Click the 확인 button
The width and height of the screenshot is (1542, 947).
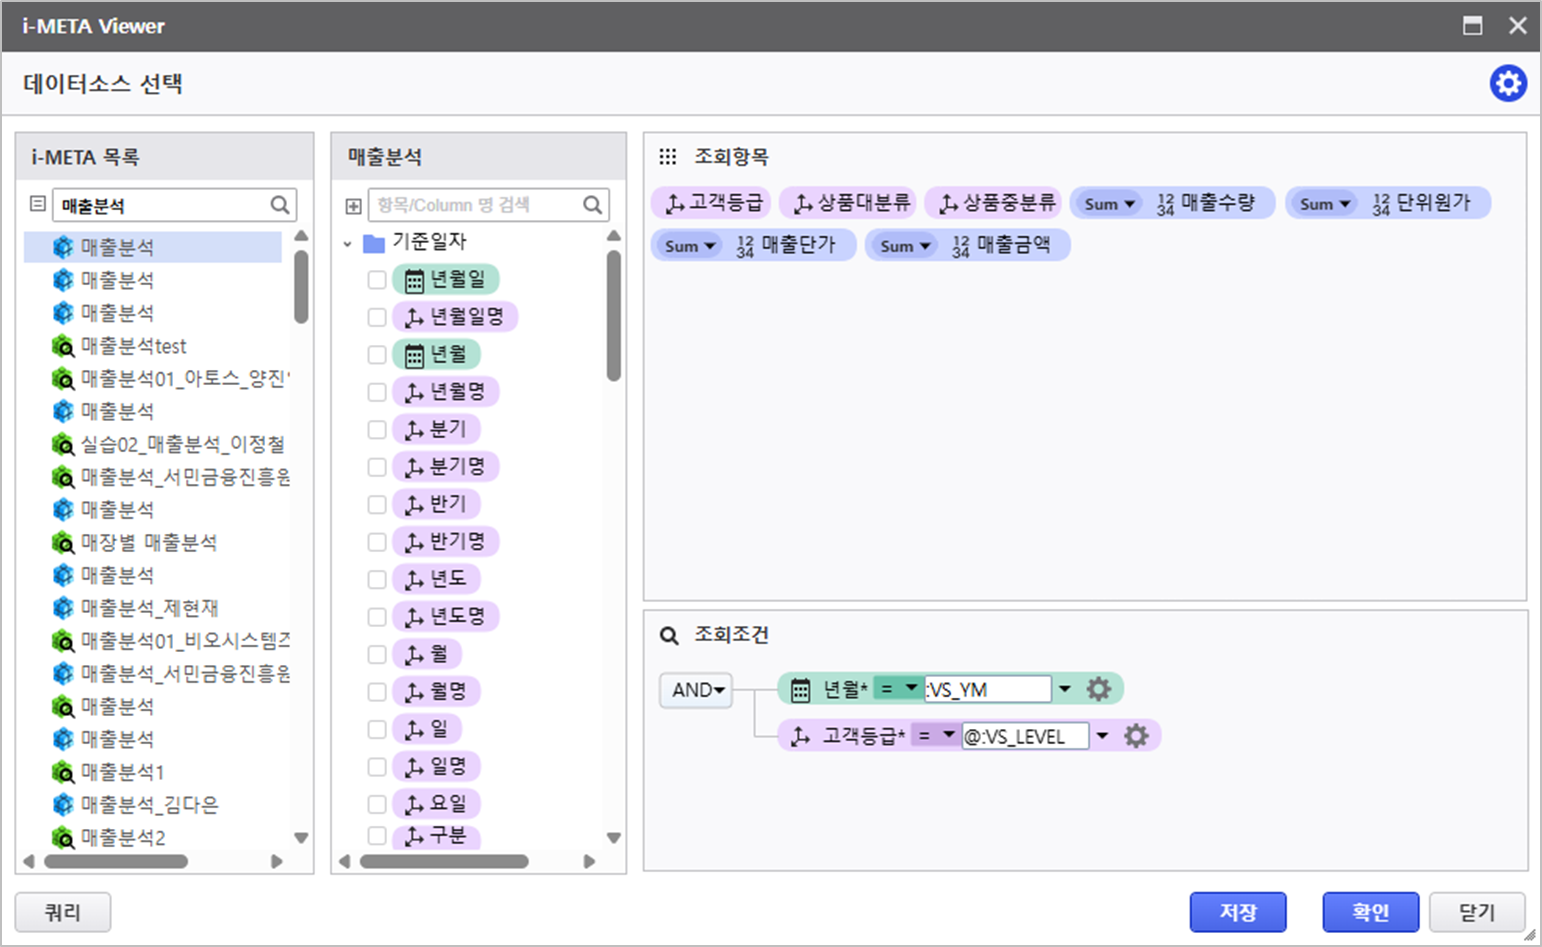point(1371,912)
